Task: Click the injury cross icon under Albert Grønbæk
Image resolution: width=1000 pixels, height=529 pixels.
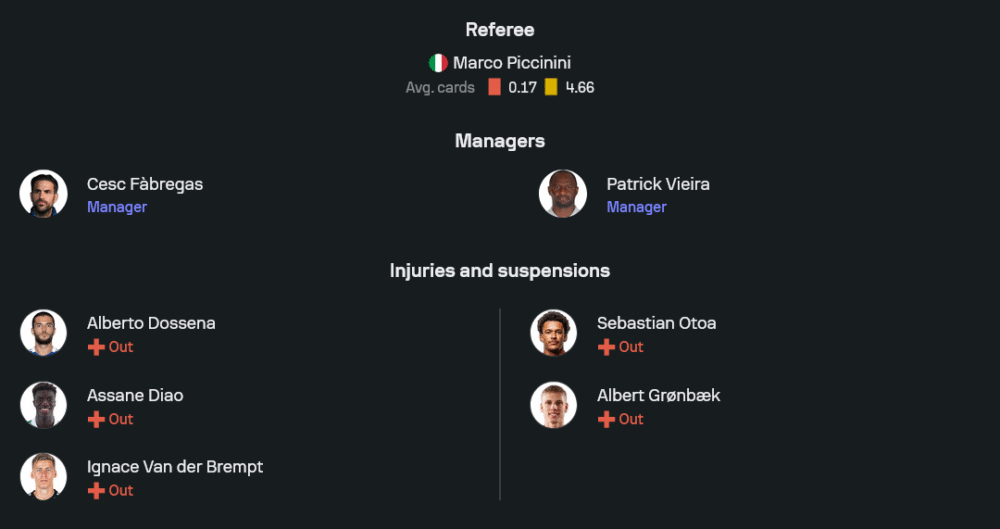Action: pos(606,419)
